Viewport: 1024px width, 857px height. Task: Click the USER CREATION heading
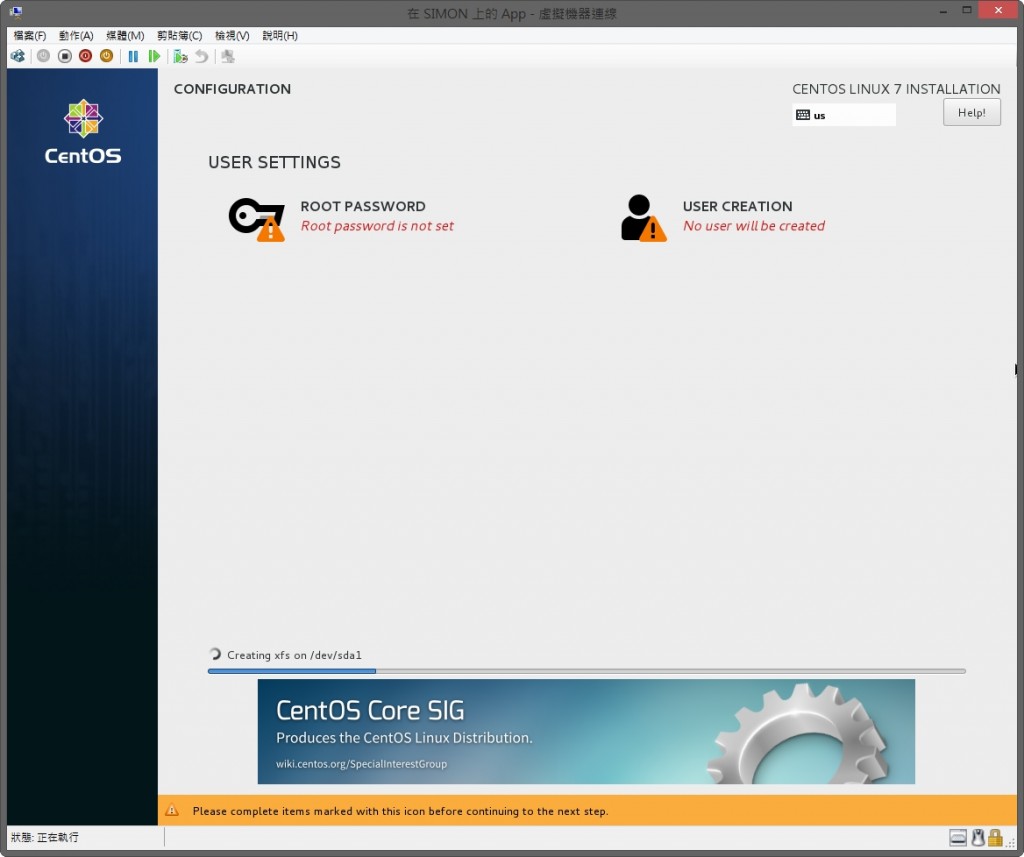737,206
